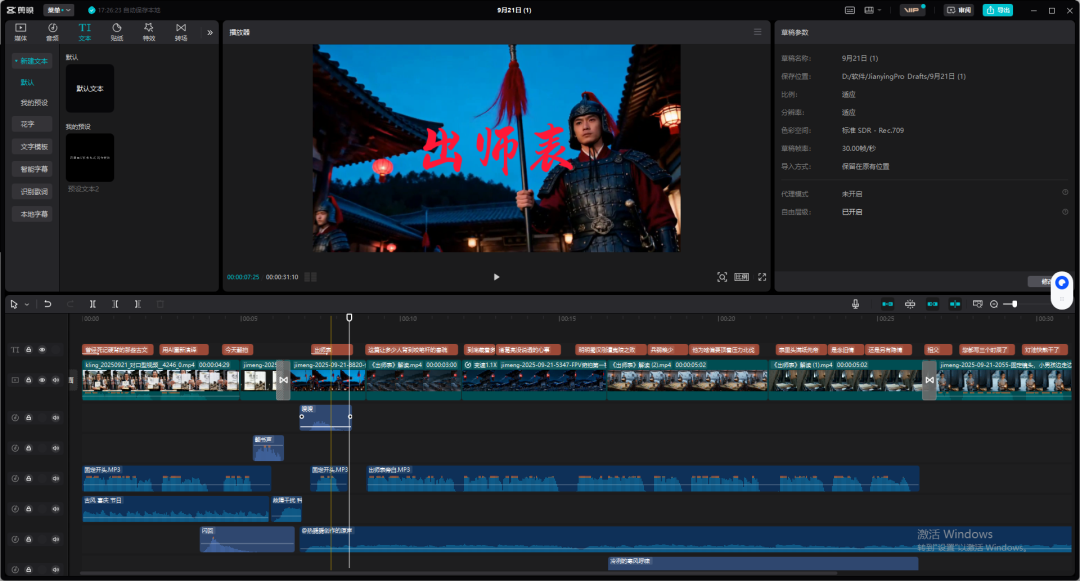The height and width of the screenshot is (581, 1080).
Task: Toggle main track magnet
Action: pos(887,304)
